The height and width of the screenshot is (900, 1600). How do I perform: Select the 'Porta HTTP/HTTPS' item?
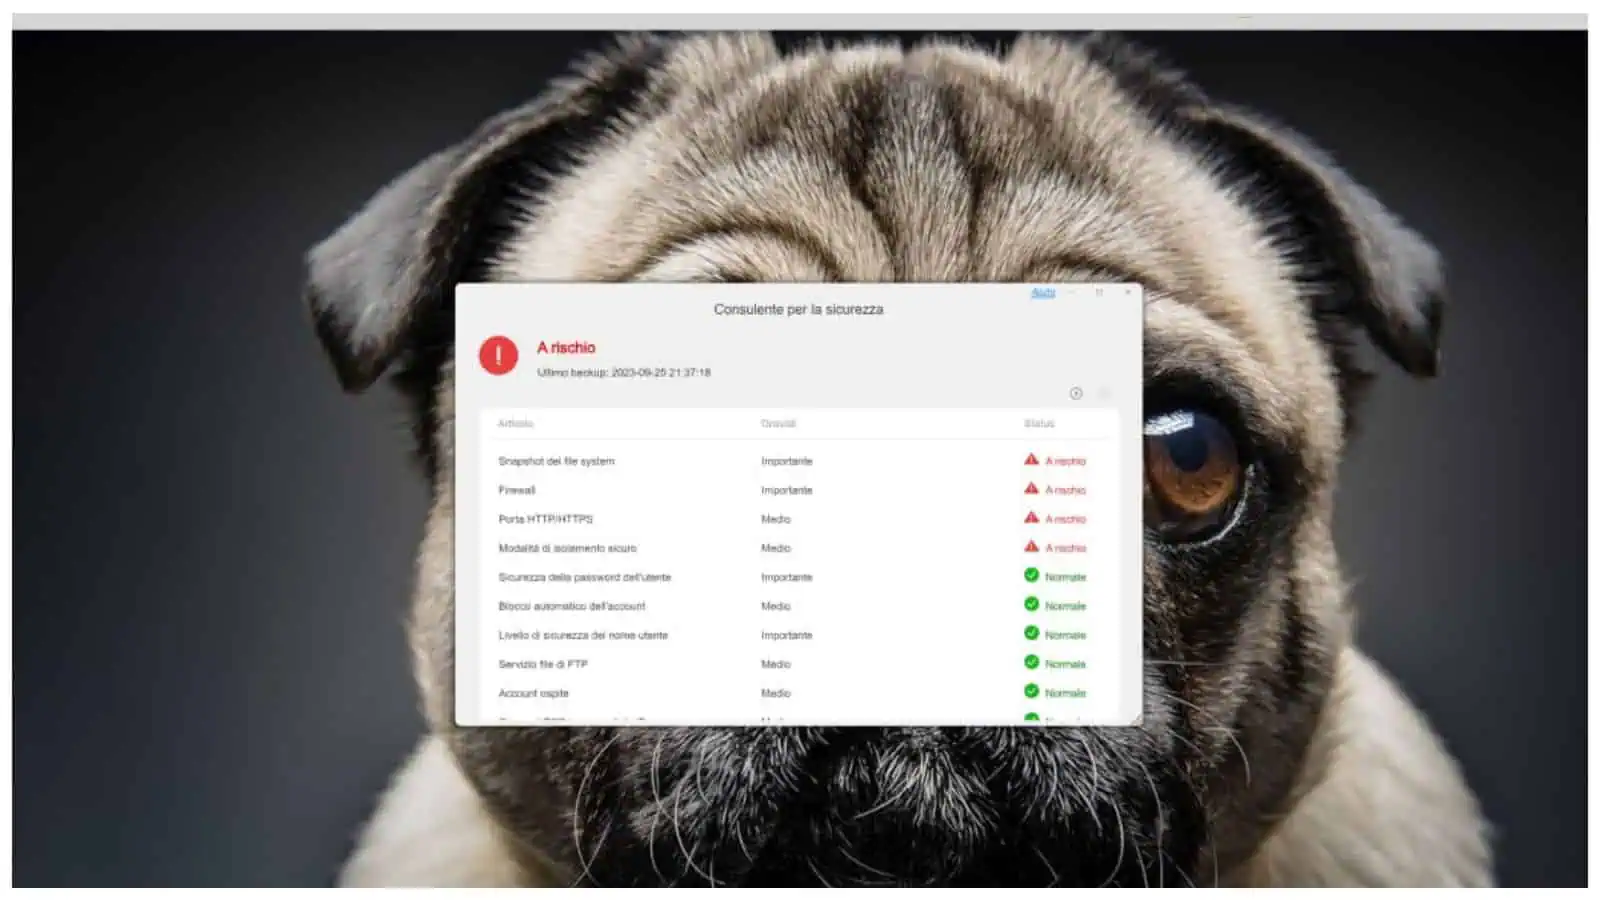tap(545, 519)
